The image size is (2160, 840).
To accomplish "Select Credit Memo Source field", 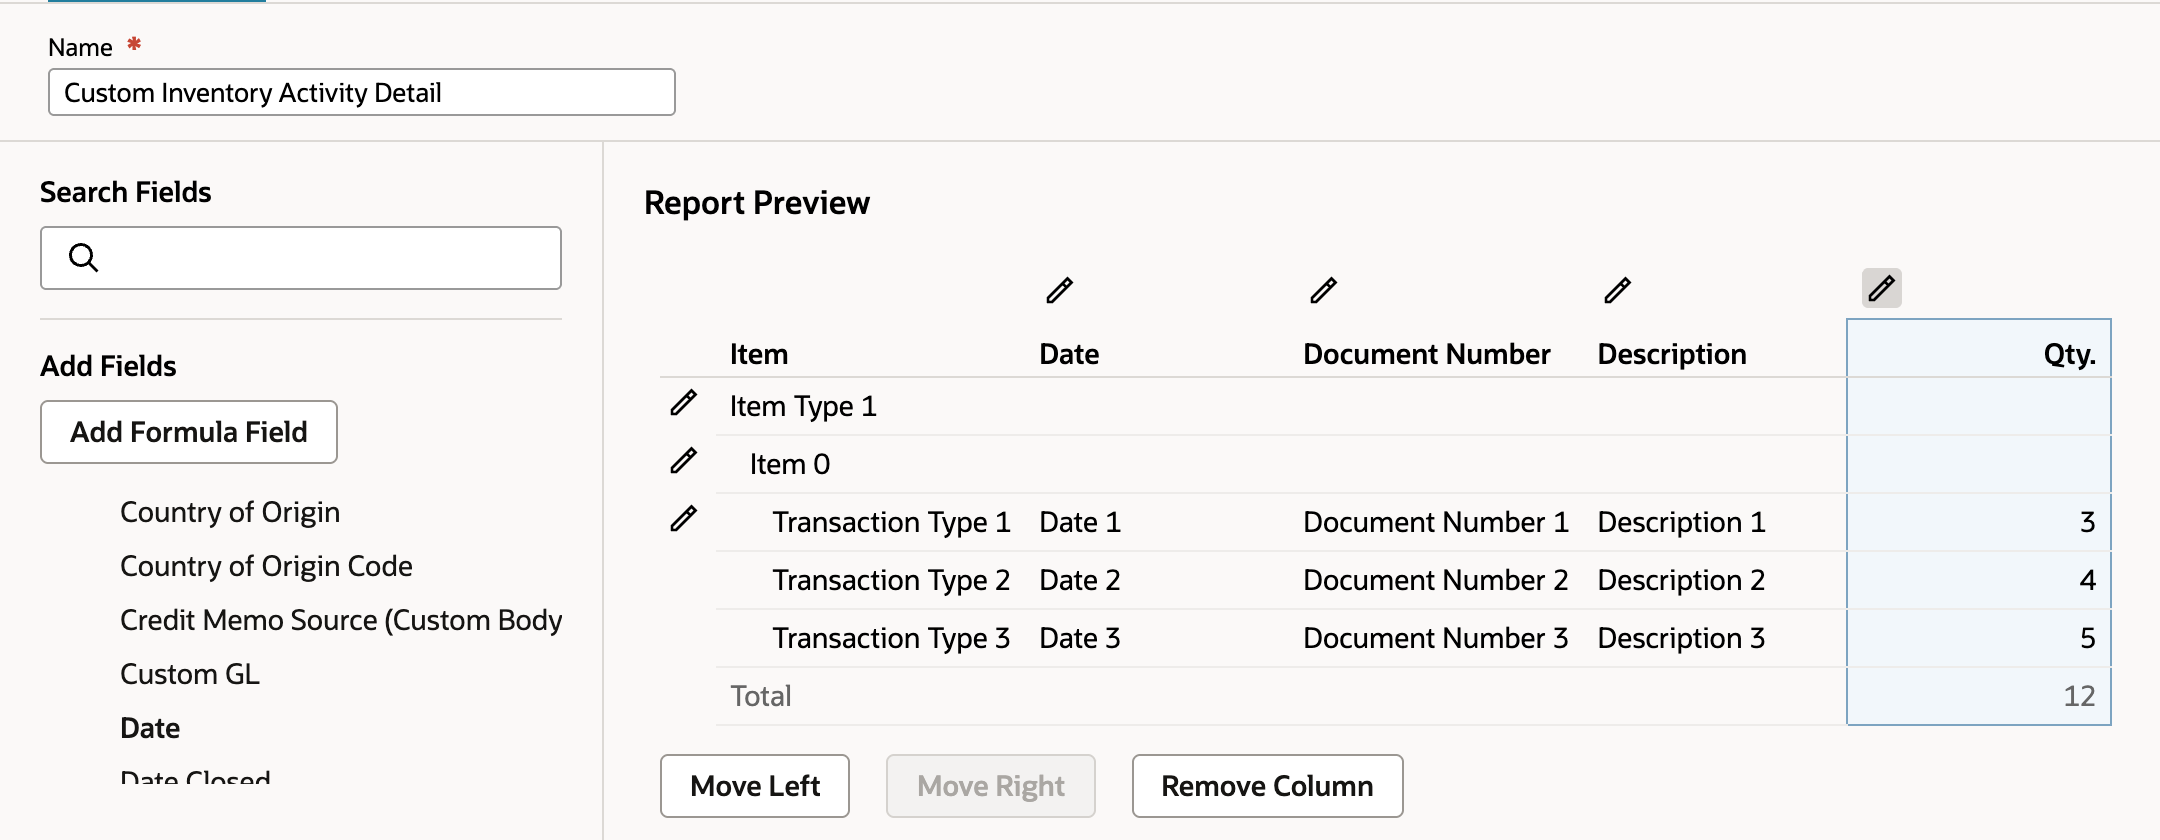I will (341, 620).
